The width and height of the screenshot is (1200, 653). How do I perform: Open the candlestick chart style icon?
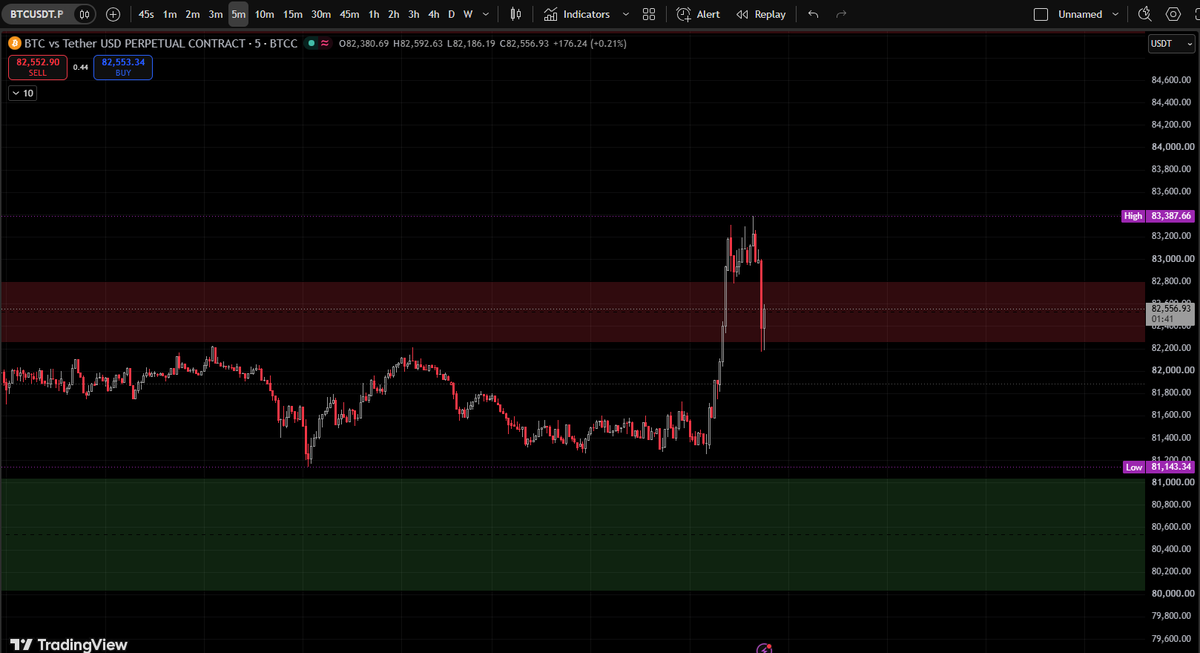click(516, 14)
